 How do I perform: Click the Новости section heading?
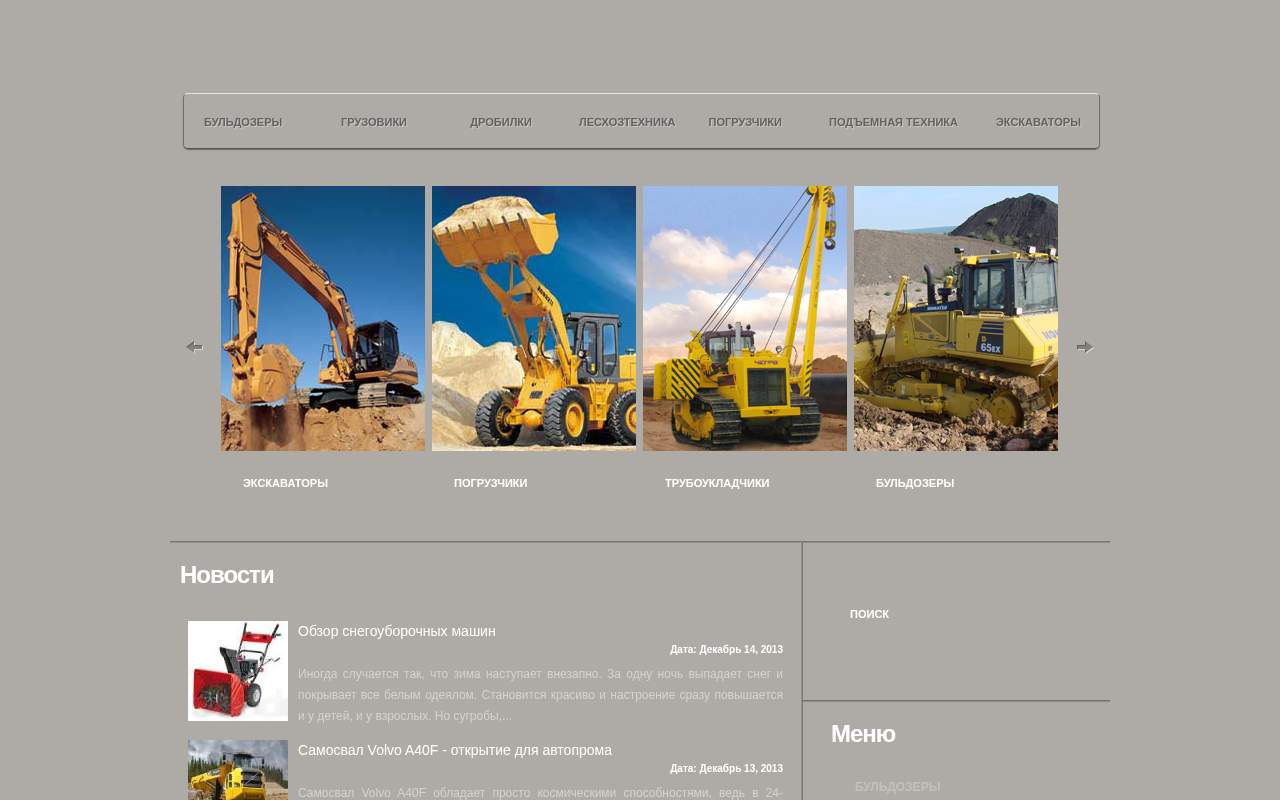[x=227, y=575]
